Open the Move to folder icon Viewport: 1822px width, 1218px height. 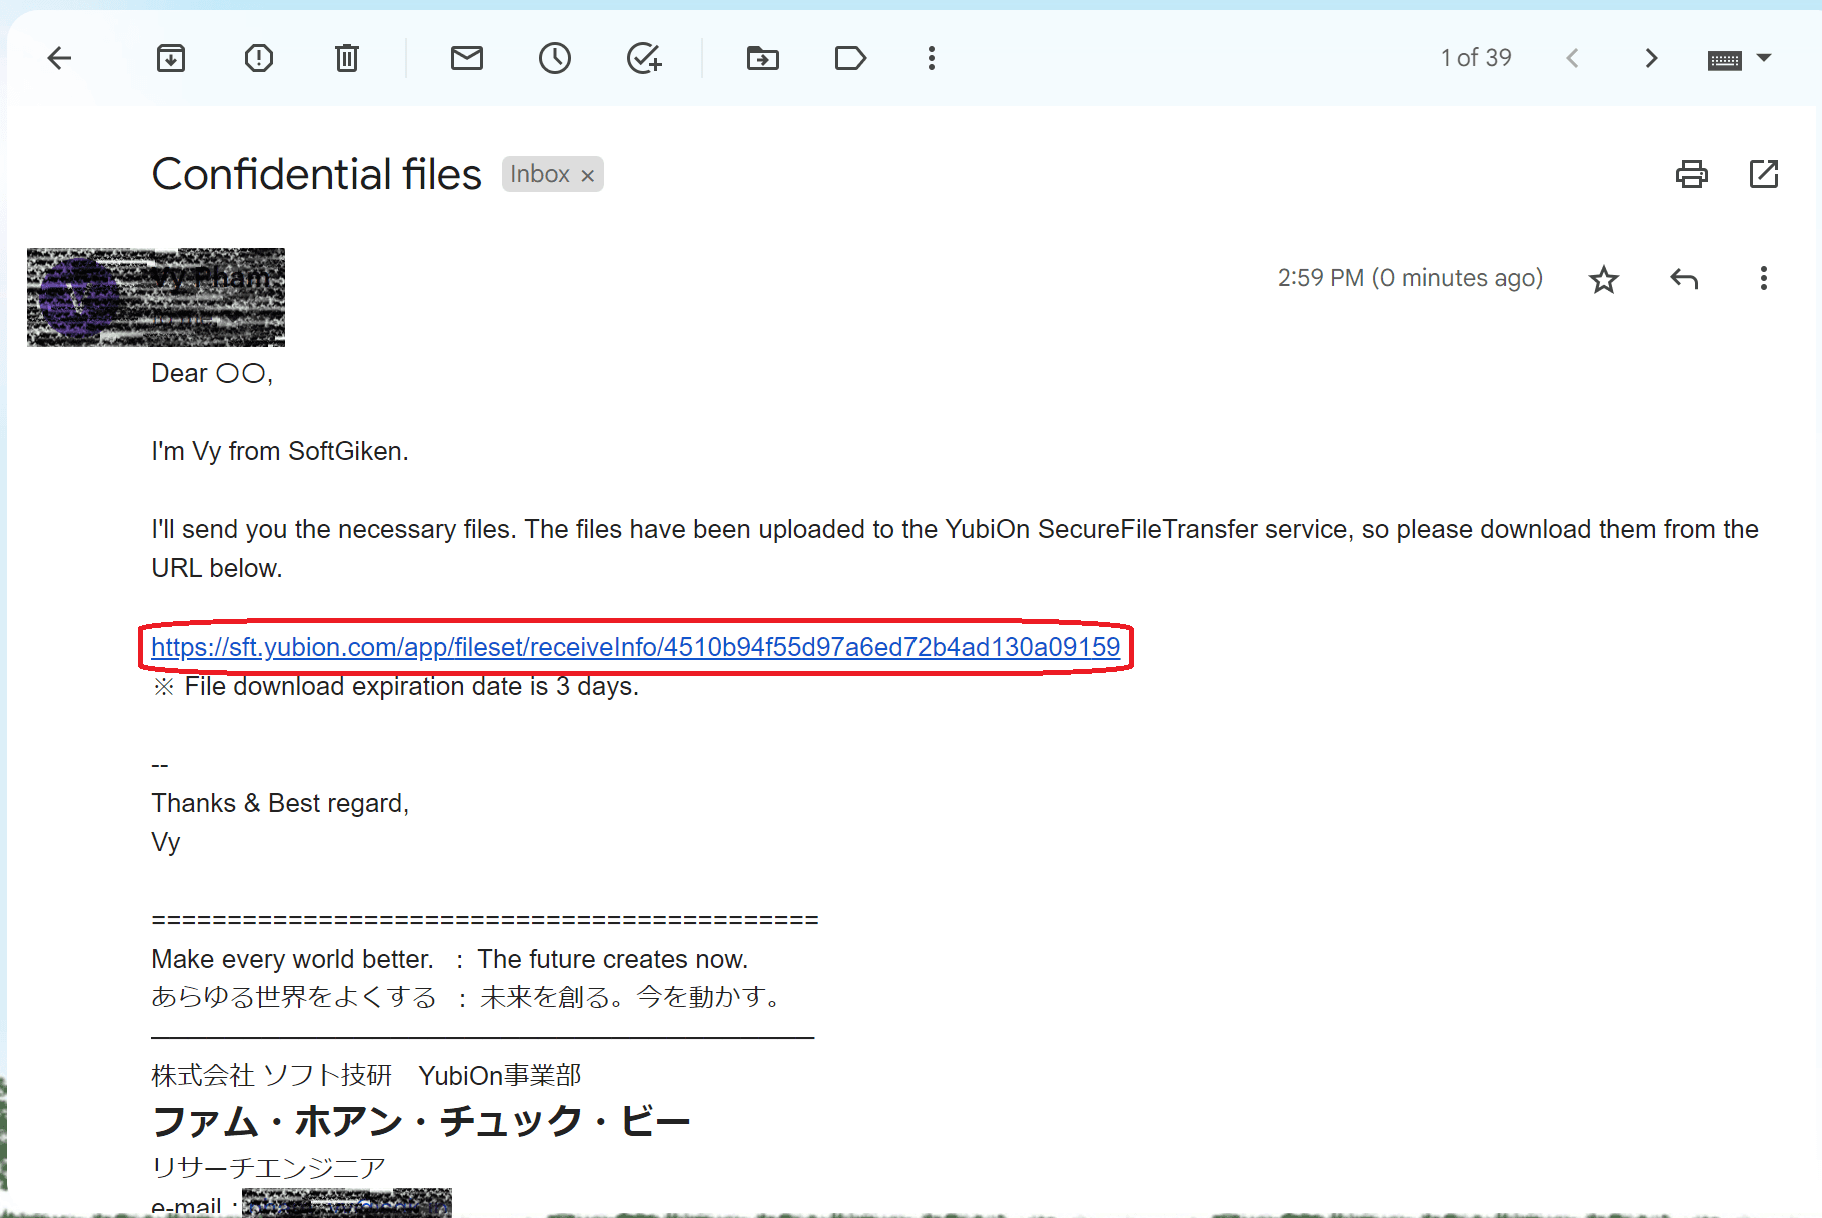pos(763,58)
